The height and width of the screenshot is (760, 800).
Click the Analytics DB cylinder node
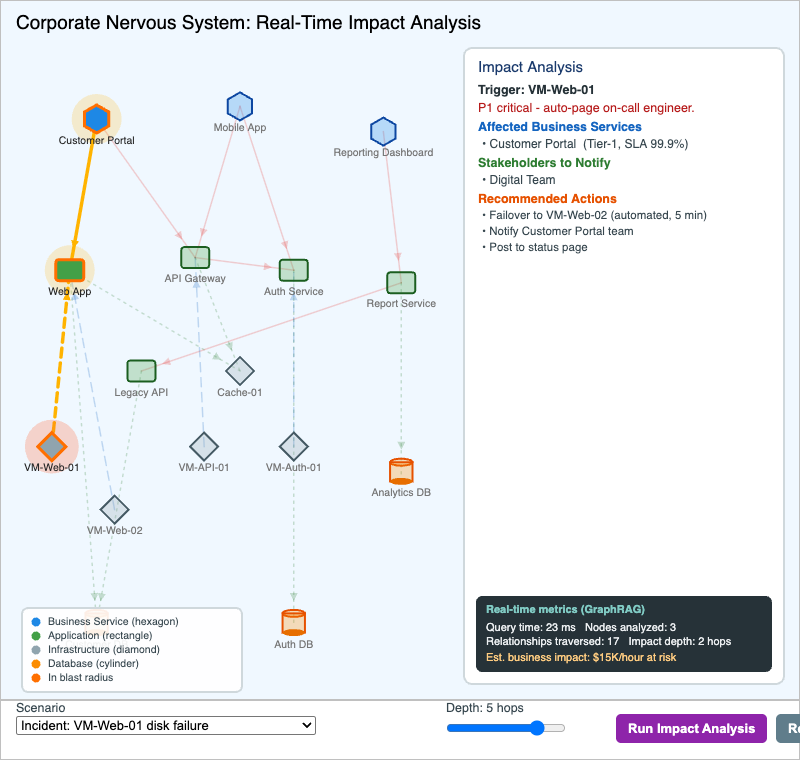pos(401,471)
